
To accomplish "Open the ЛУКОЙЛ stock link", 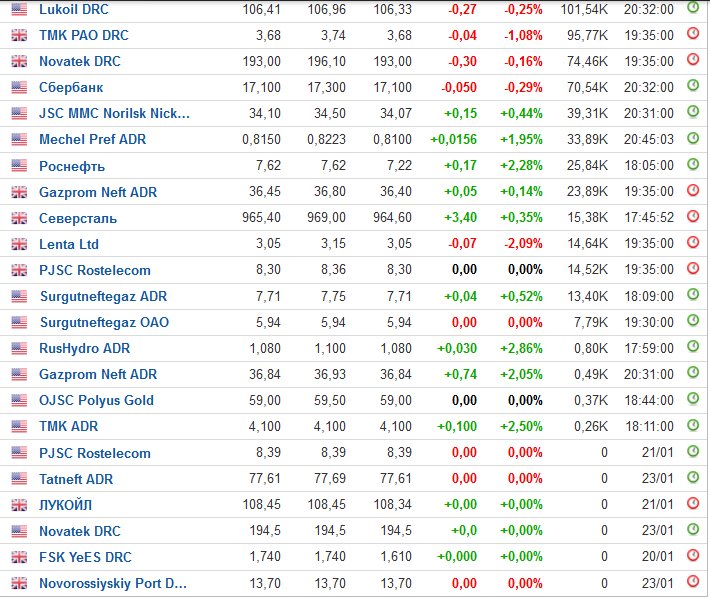I will [x=66, y=505].
